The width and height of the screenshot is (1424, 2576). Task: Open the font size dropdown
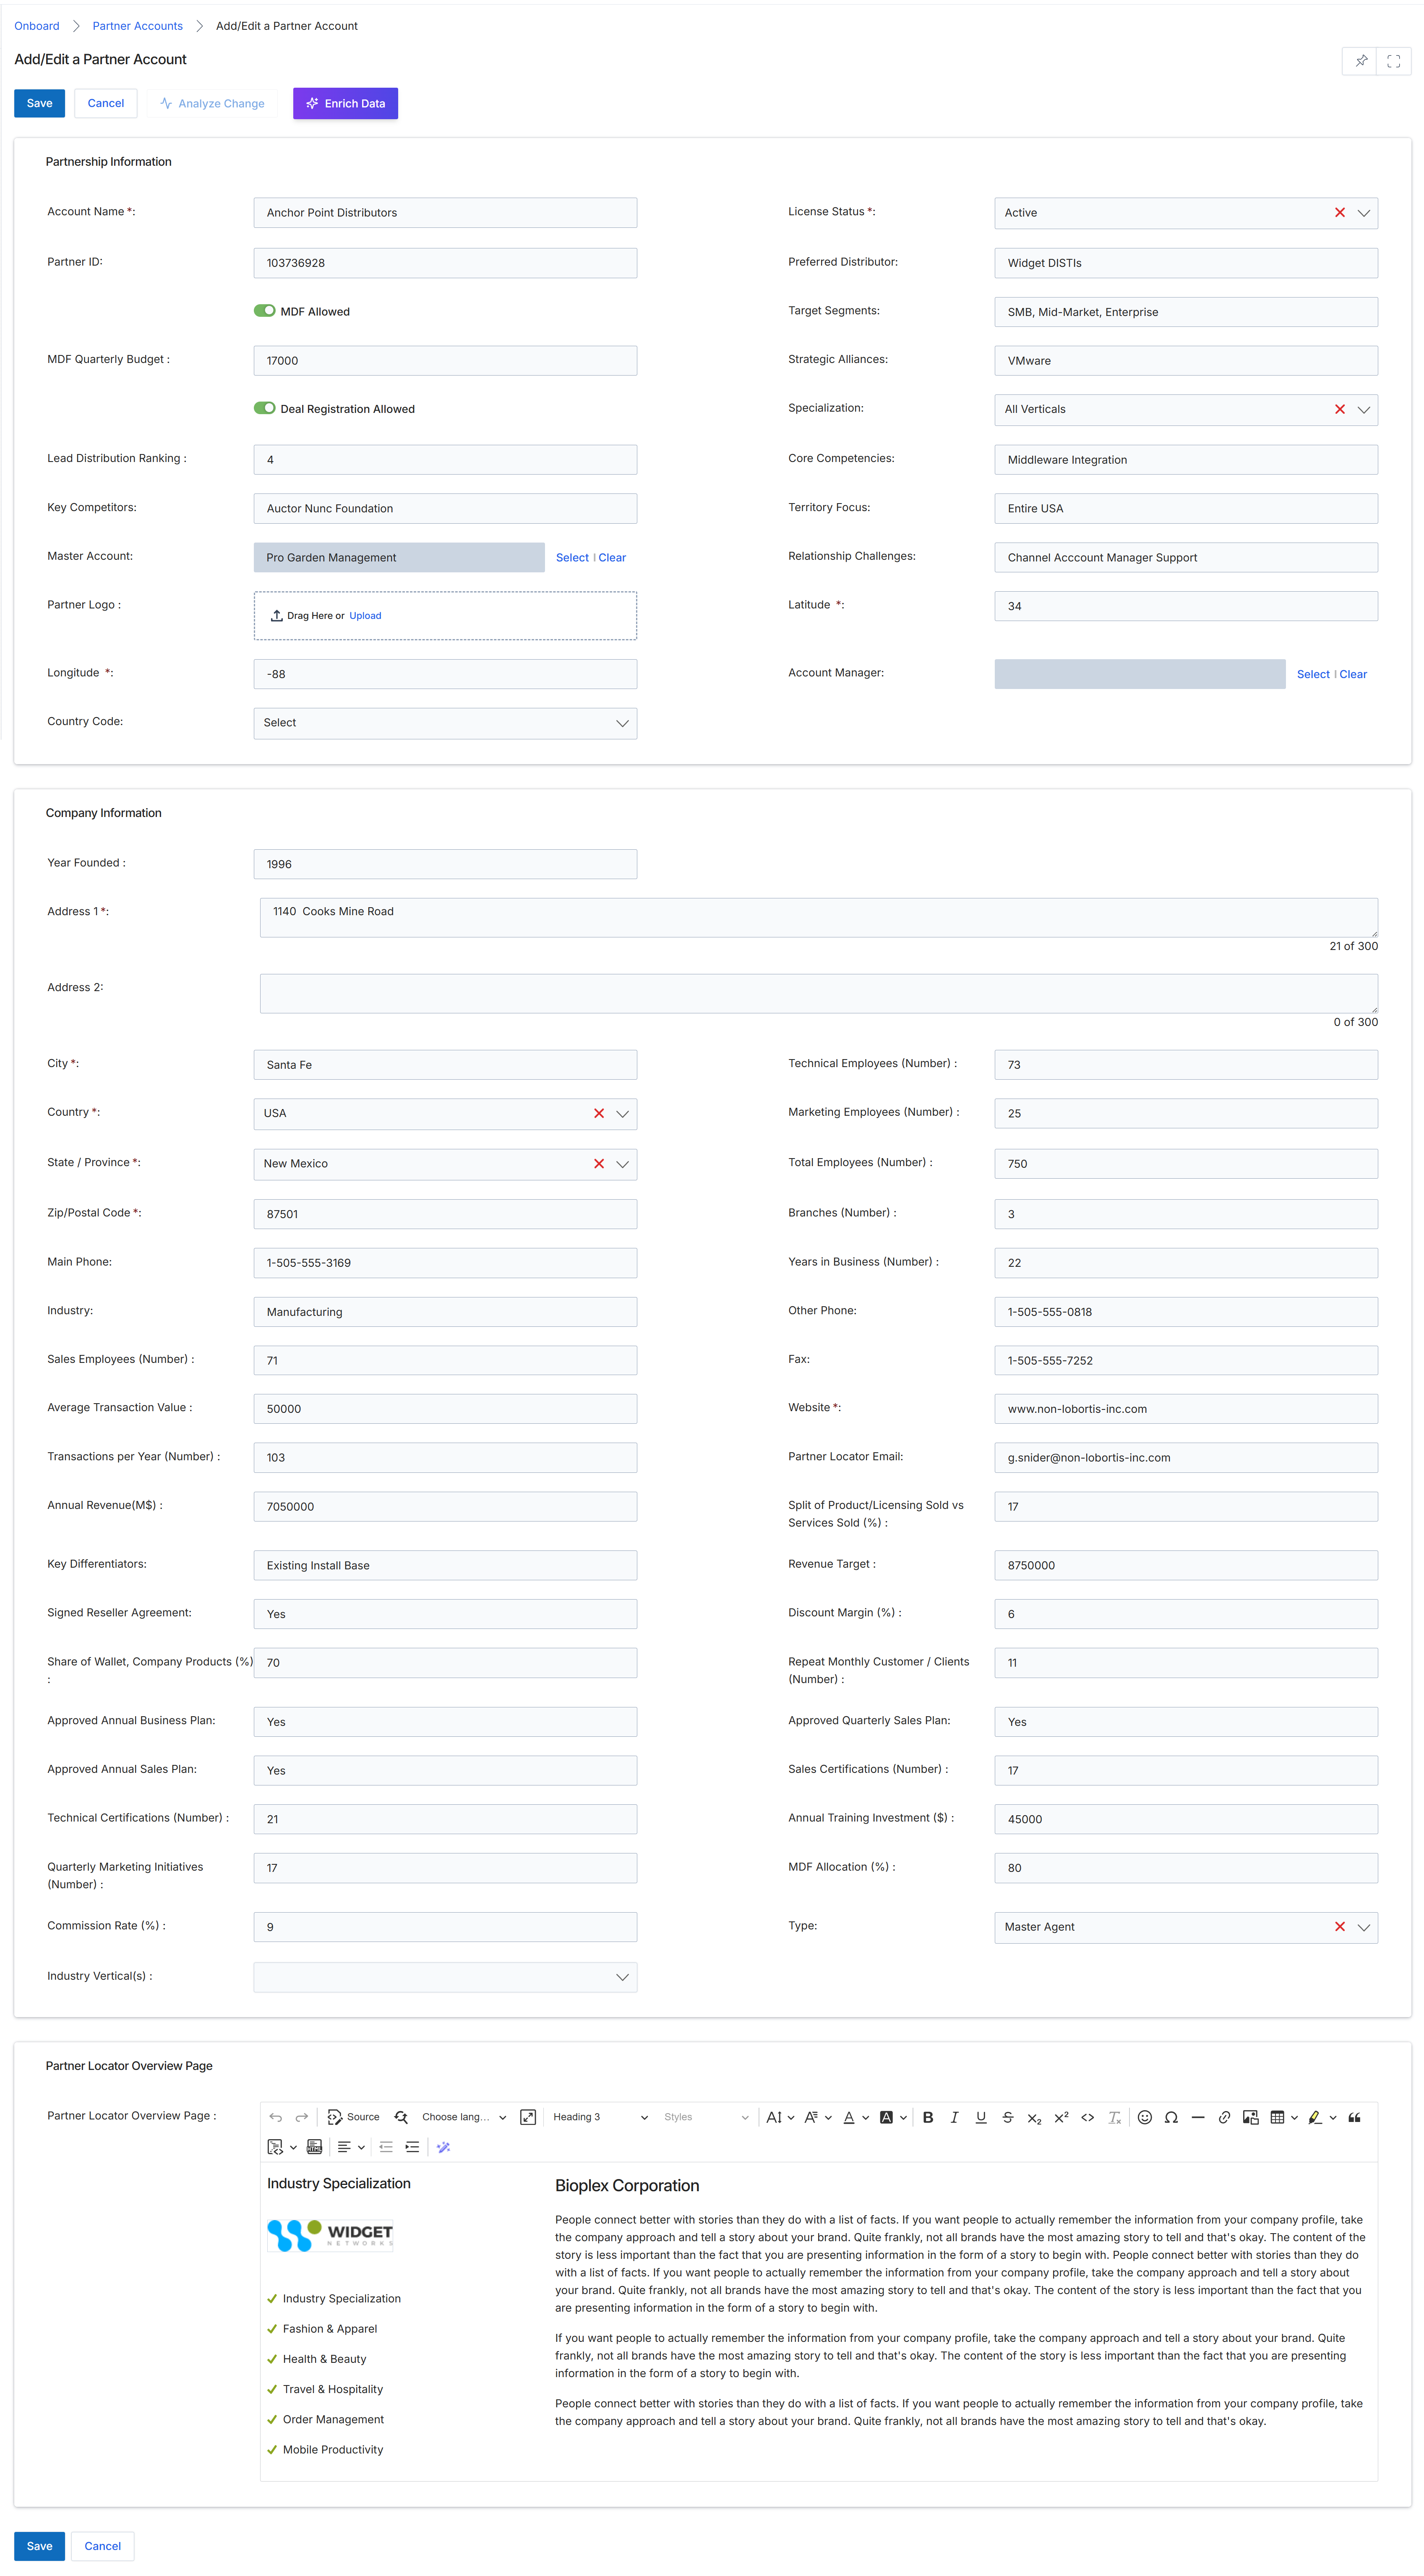[x=780, y=2117]
